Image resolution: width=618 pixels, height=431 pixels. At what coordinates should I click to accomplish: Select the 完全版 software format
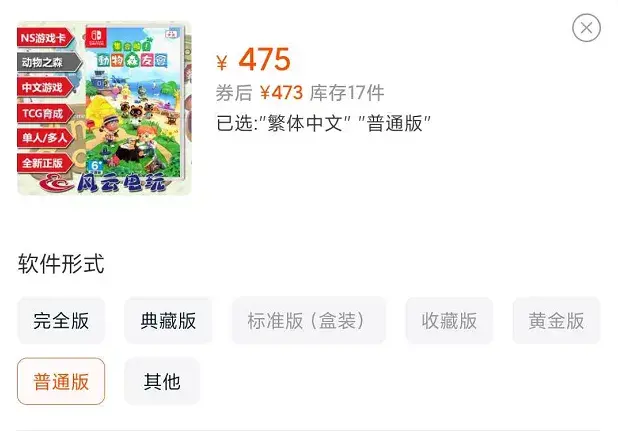tap(61, 320)
